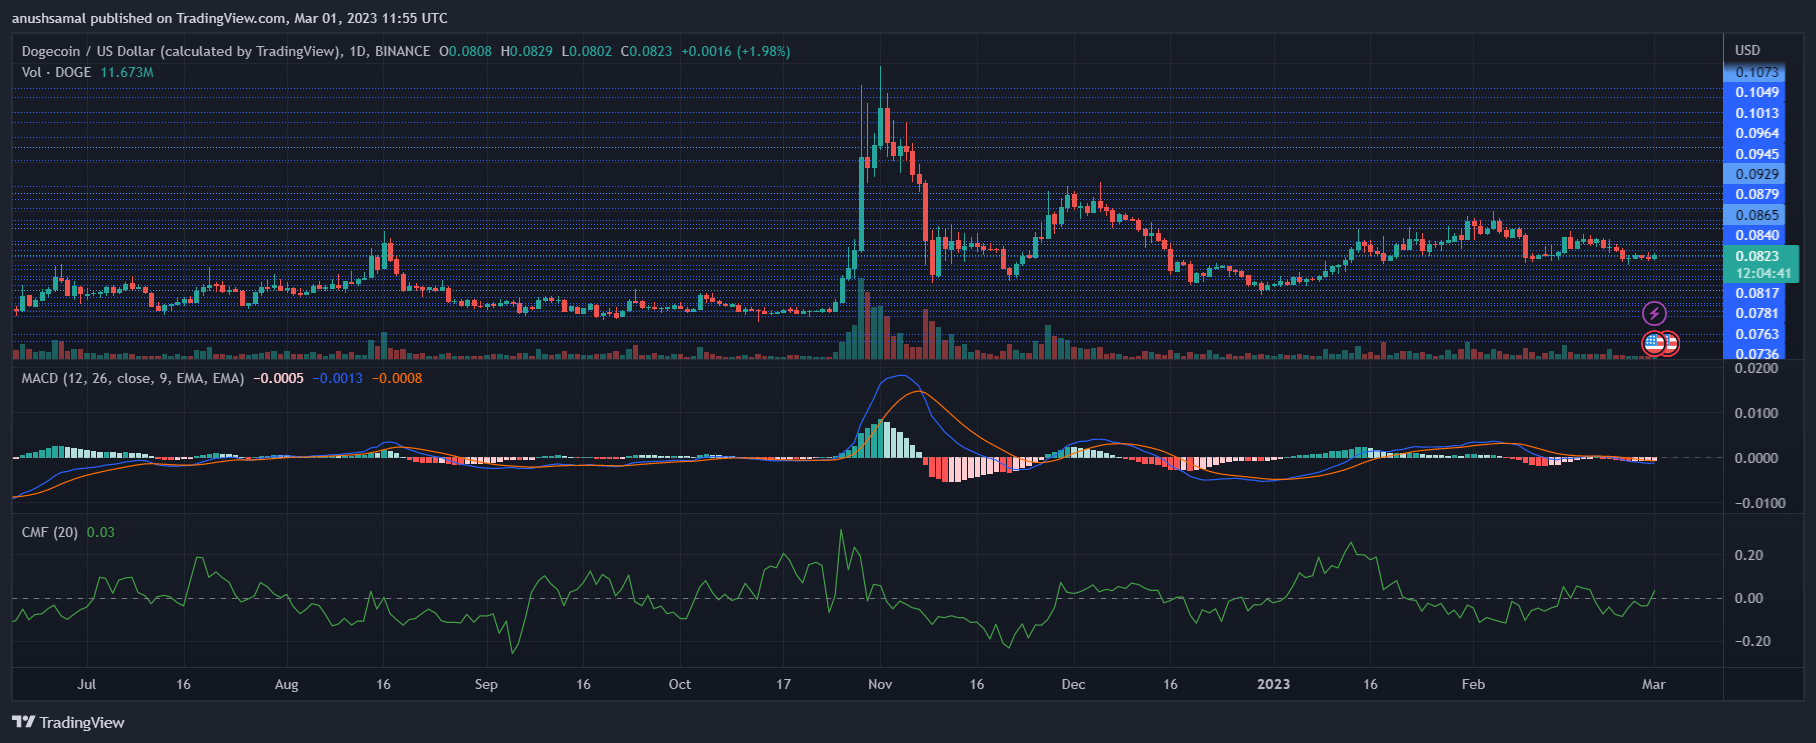1816x743 pixels.
Task: Click the change value +0.0016 (+1.98%)
Action: [x=736, y=51]
